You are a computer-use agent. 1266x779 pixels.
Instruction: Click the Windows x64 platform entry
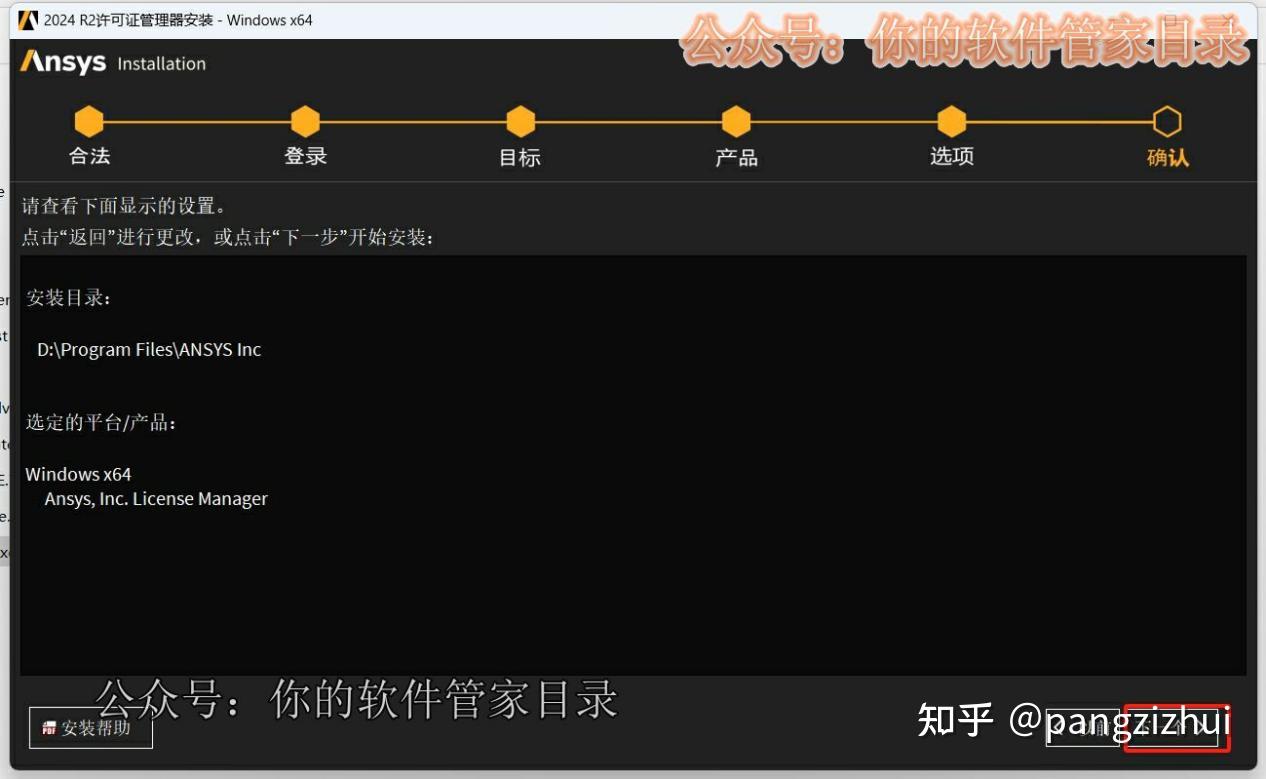click(78, 474)
